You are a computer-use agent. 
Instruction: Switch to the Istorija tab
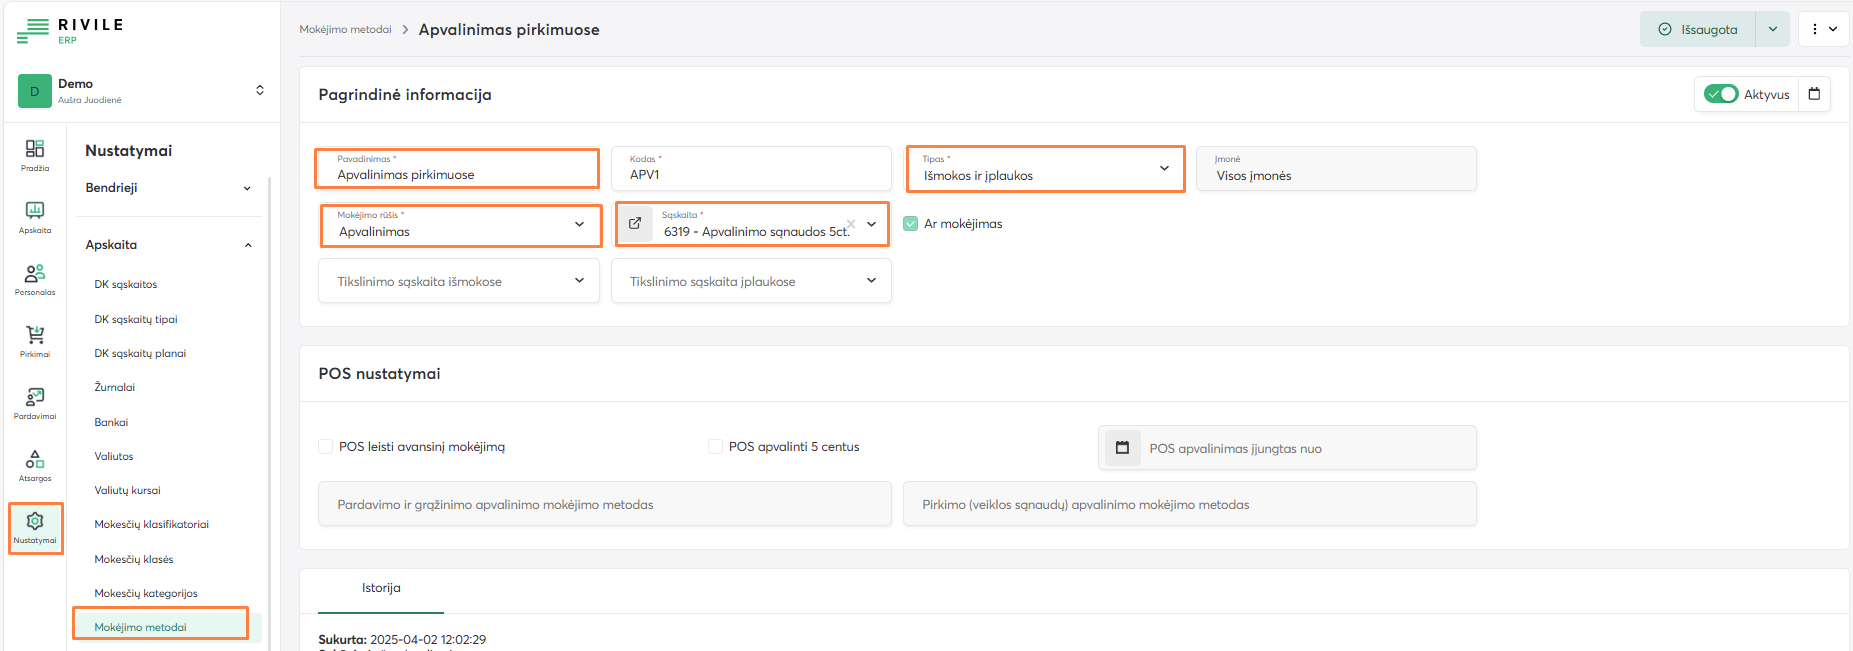point(381,588)
